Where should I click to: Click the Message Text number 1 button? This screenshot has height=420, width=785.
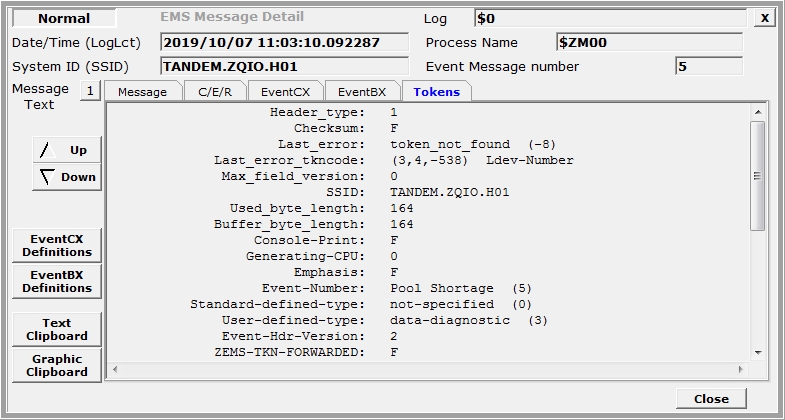89,91
